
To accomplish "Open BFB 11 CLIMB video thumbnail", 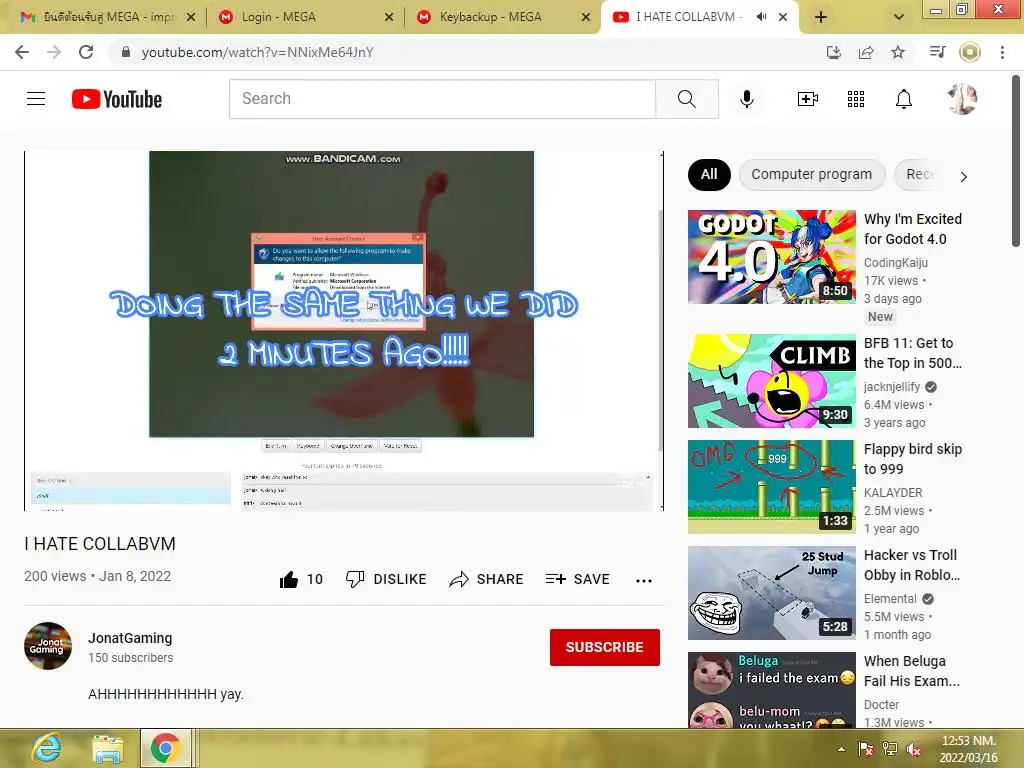I will click(771, 381).
